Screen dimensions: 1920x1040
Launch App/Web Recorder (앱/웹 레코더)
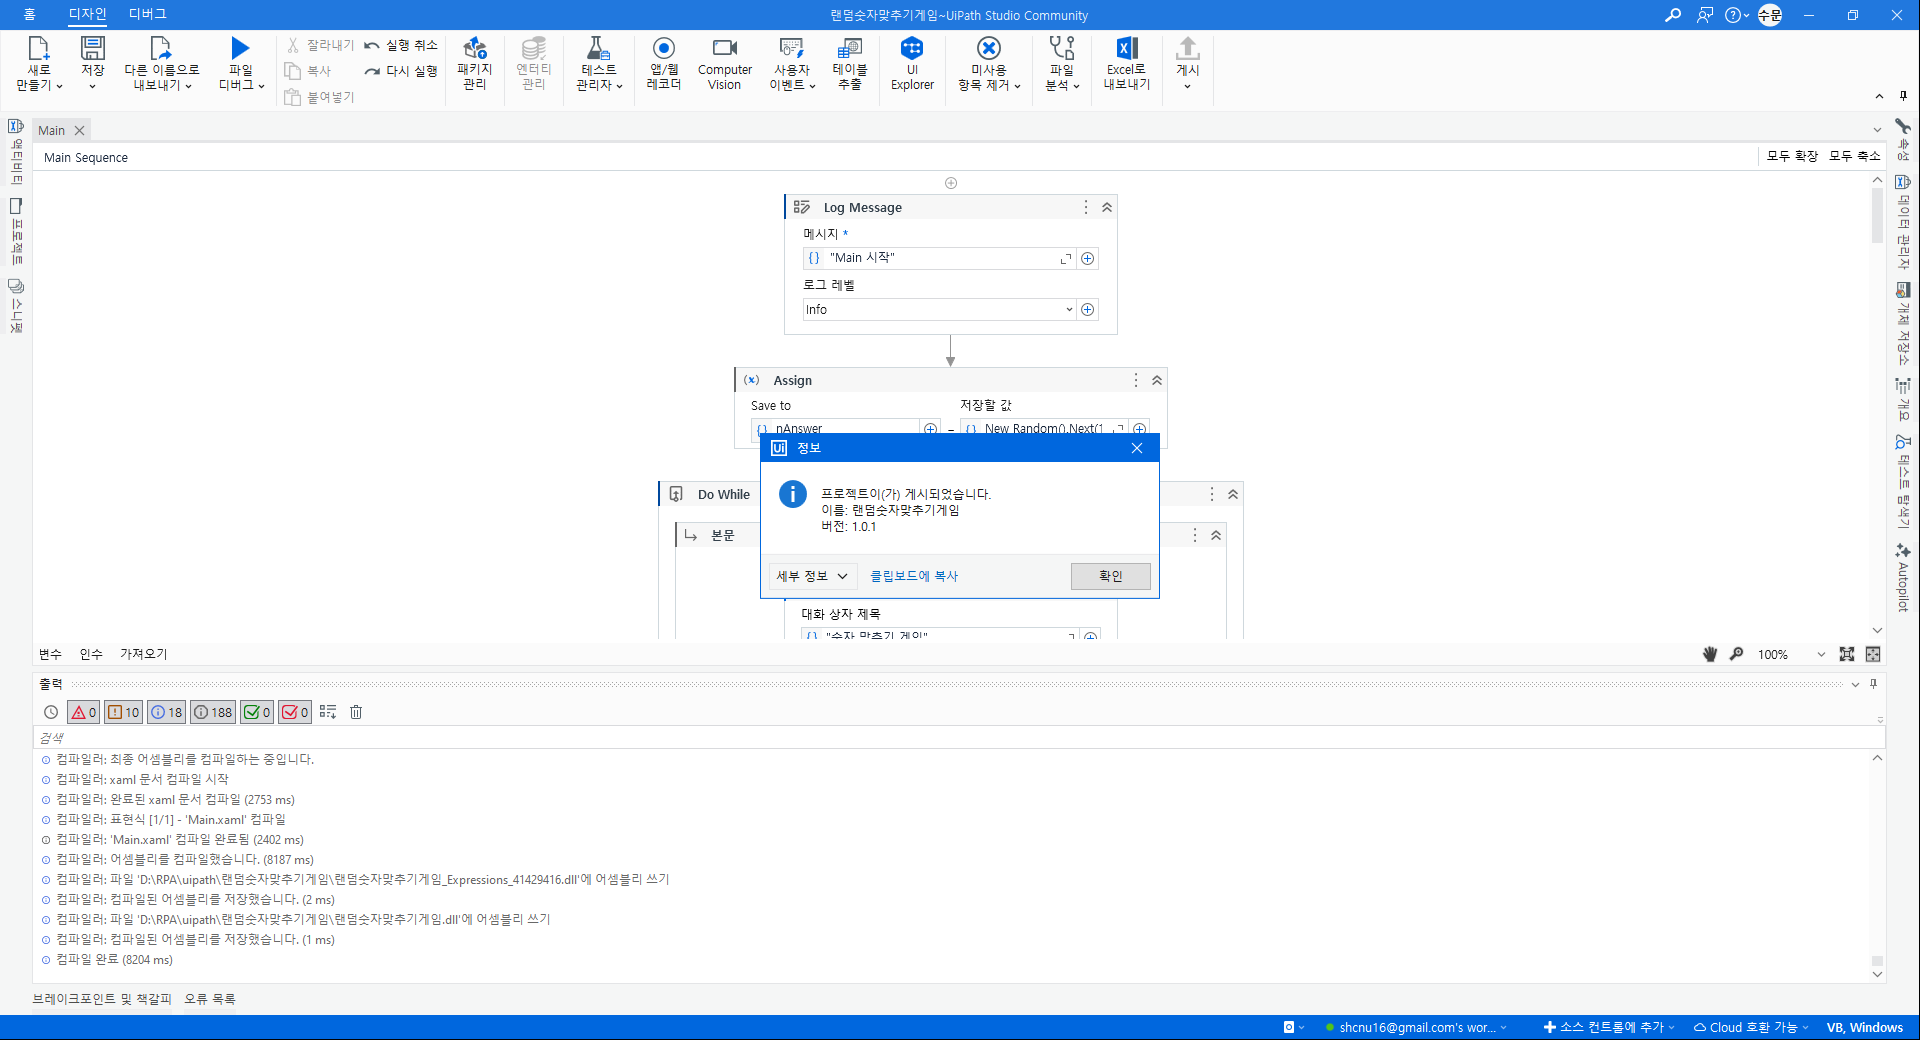[x=664, y=64]
